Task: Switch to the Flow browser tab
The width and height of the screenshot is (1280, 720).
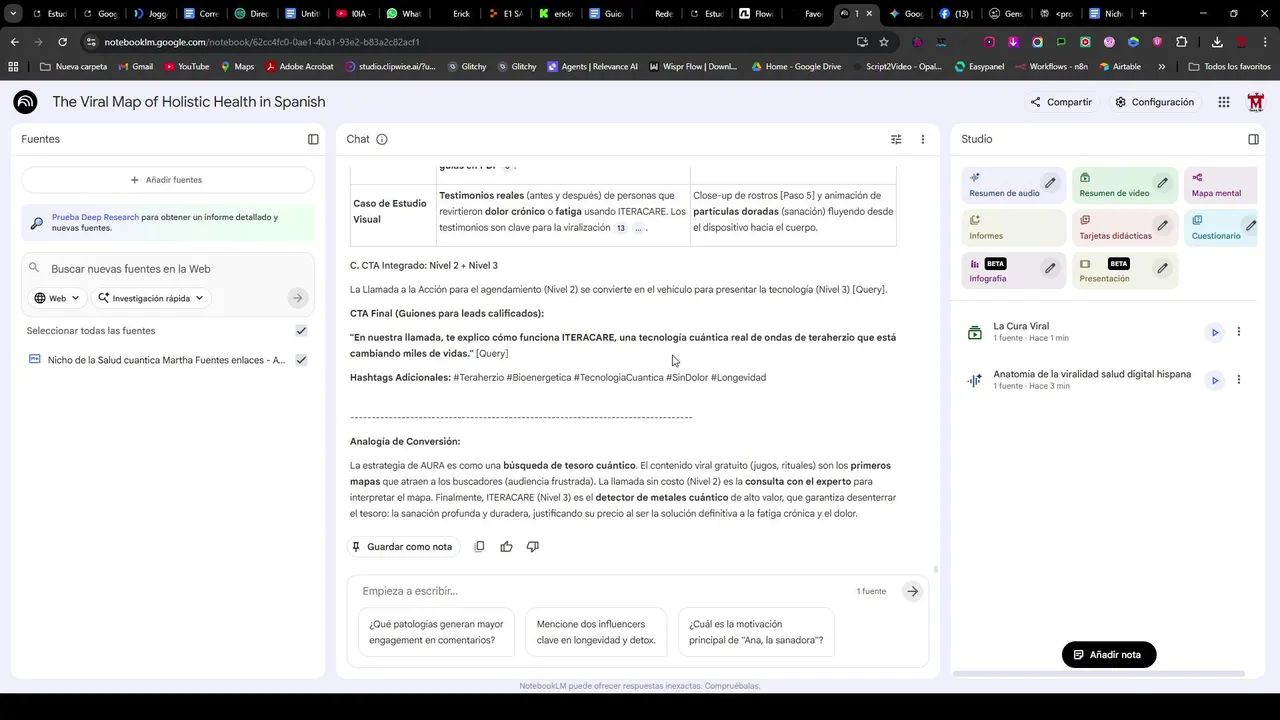Action: 757,14
